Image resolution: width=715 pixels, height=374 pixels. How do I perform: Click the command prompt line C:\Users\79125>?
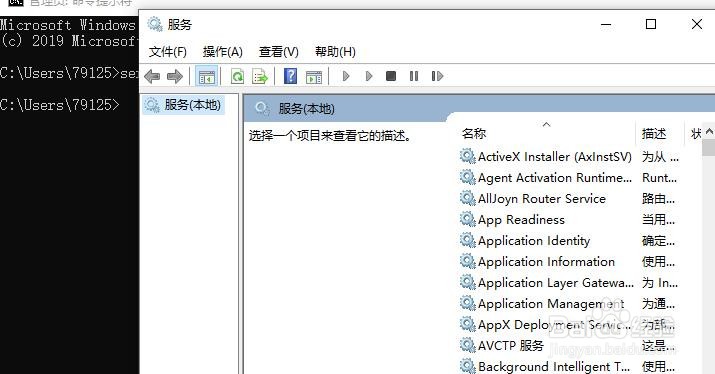(x=60, y=105)
